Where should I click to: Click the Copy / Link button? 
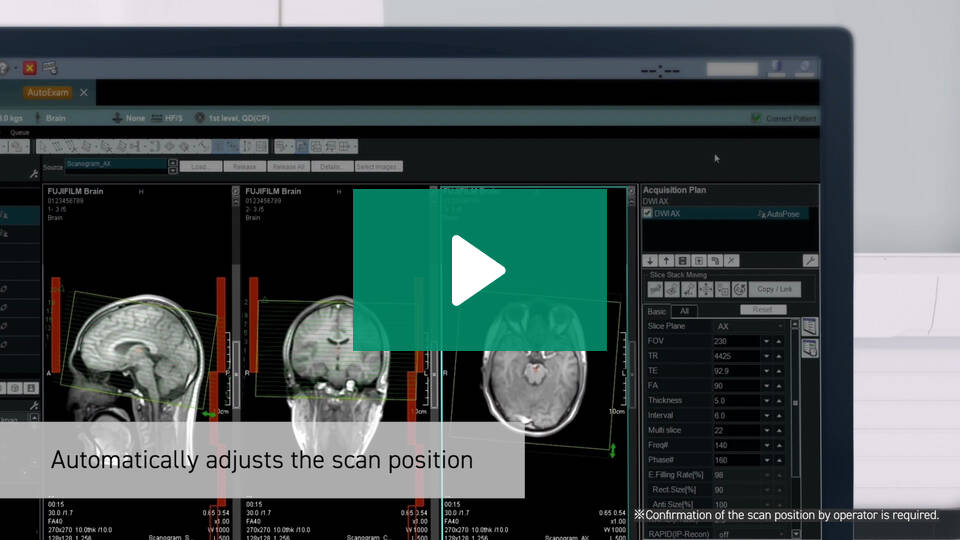coord(774,289)
